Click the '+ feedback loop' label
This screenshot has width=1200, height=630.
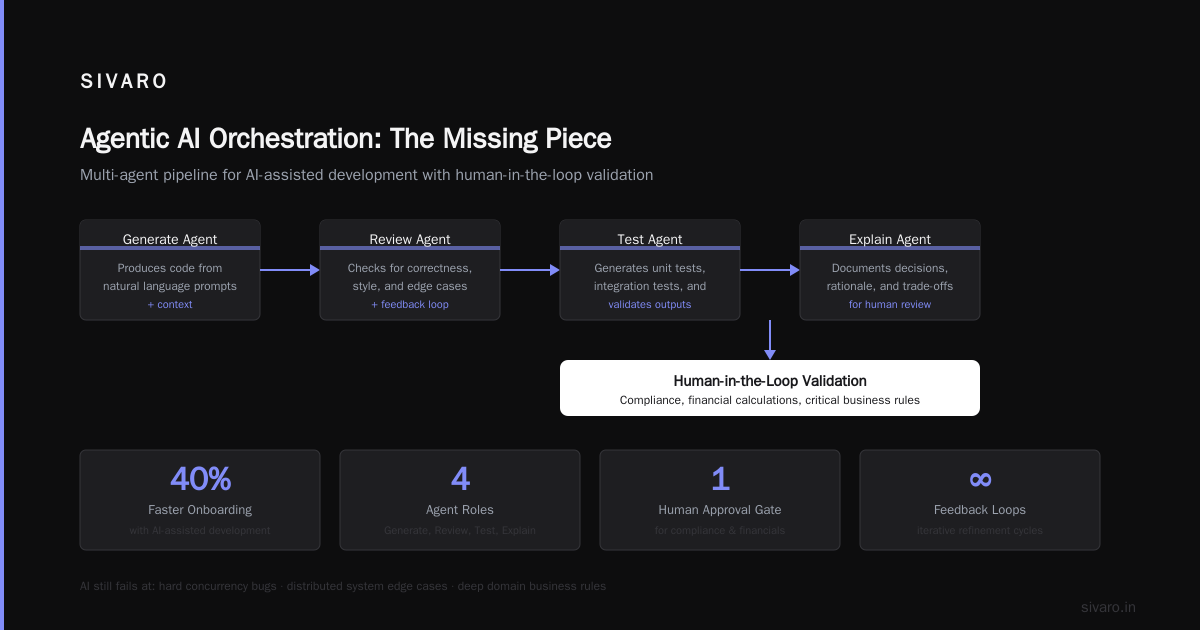(x=410, y=304)
